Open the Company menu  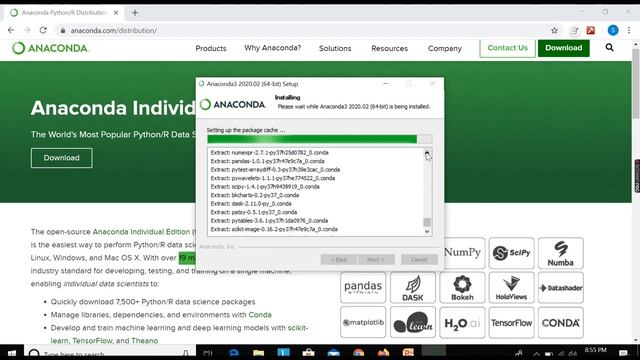tap(444, 48)
